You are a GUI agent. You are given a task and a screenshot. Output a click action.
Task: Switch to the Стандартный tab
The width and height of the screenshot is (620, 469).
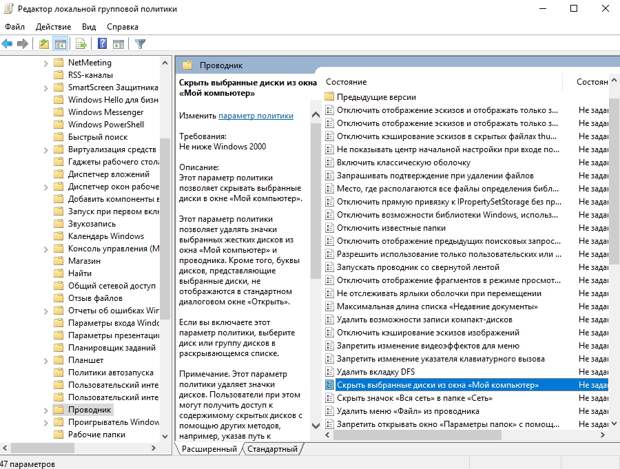click(272, 449)
